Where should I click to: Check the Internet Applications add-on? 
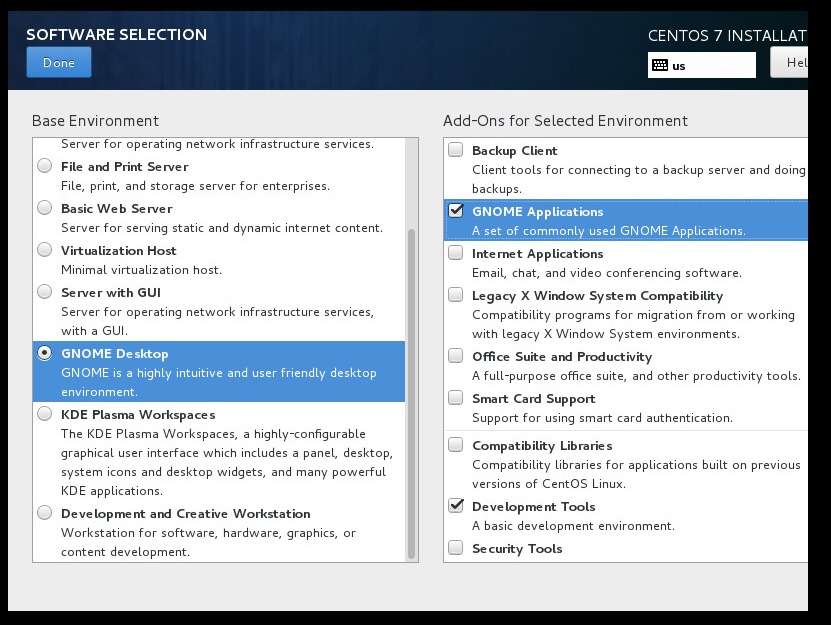coord(456,253)
